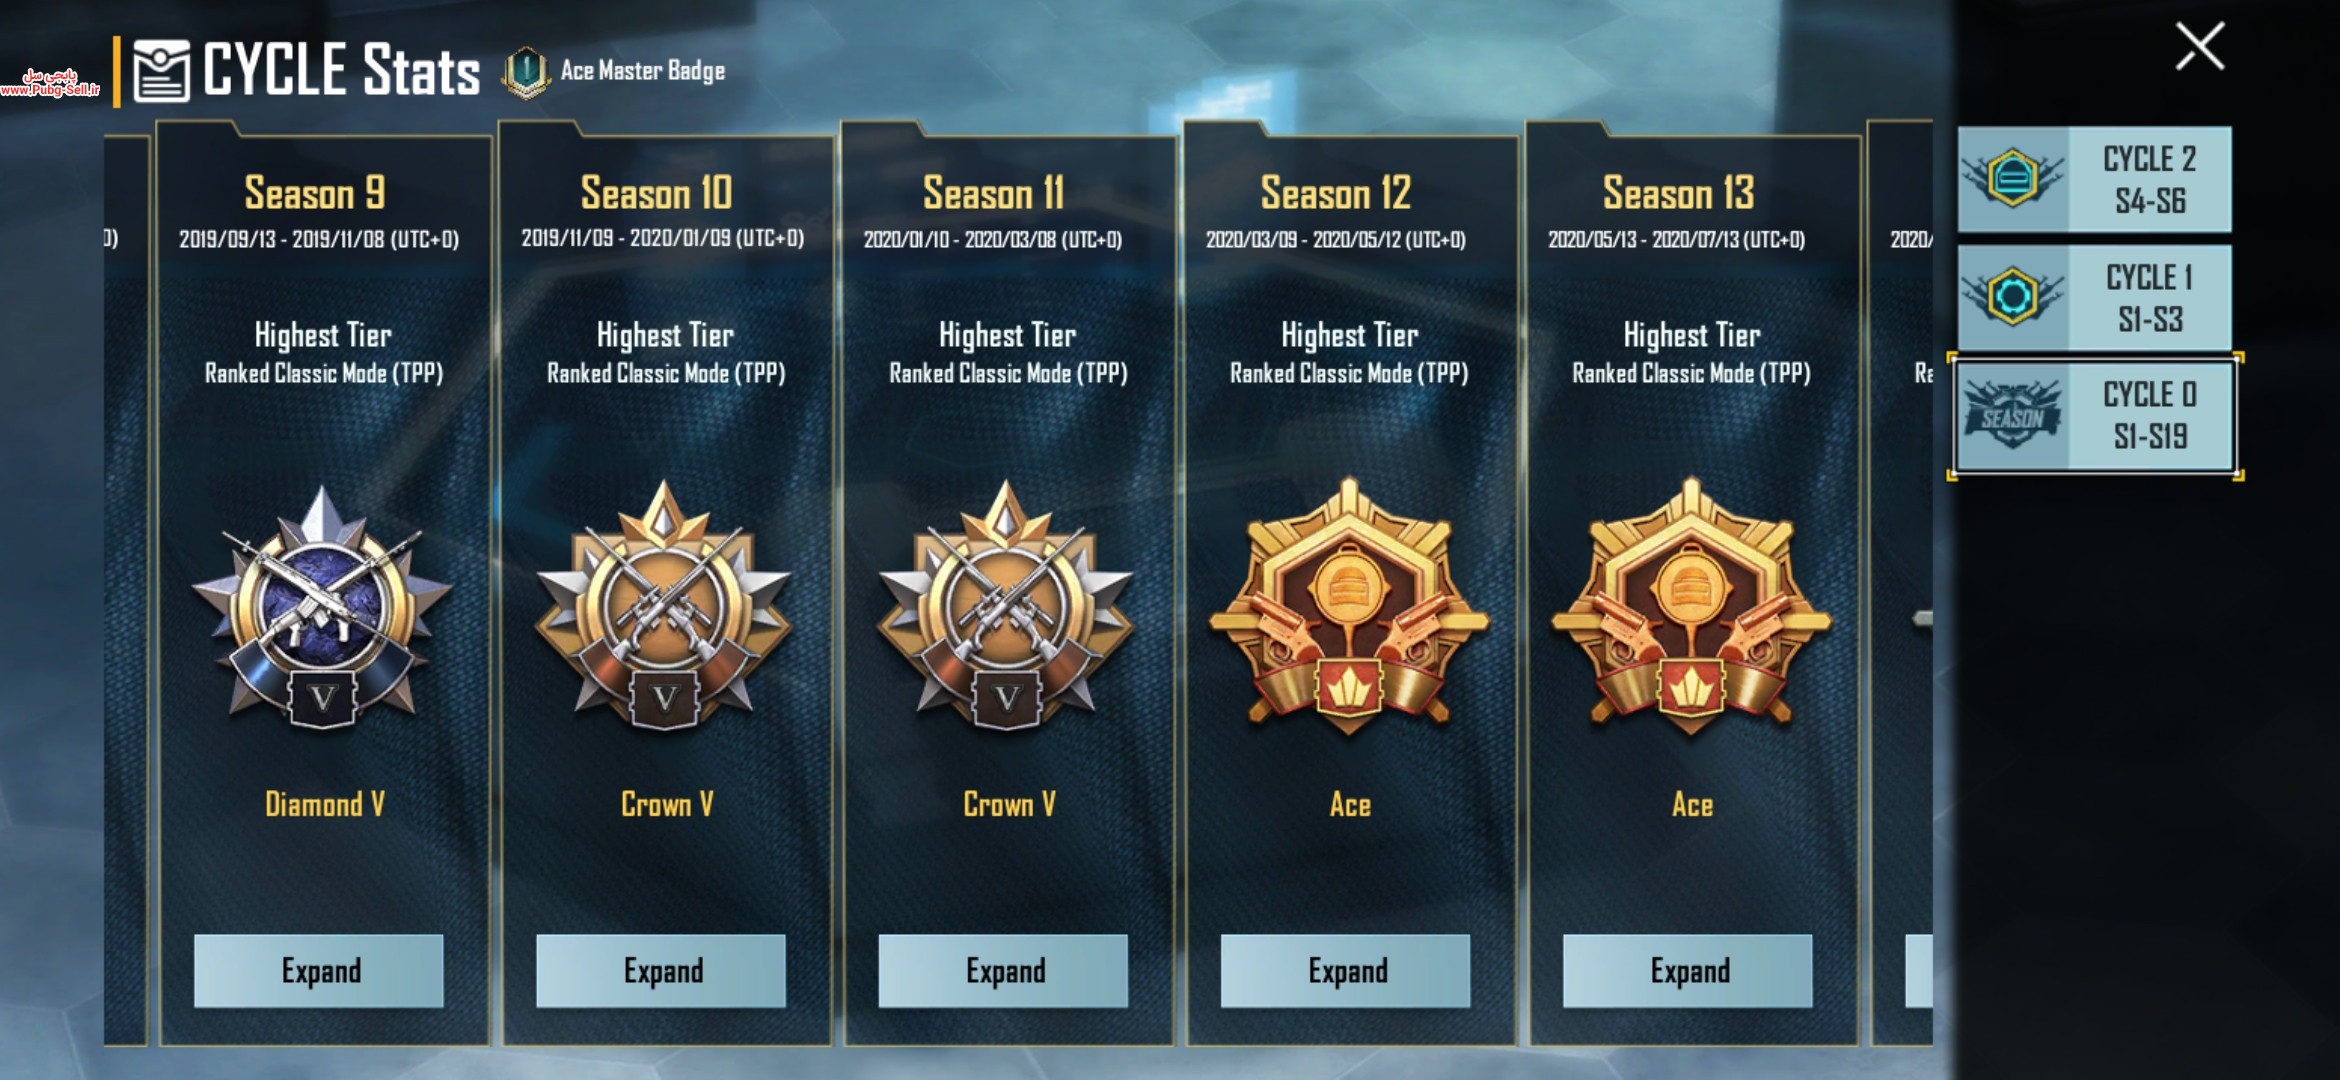Click the Season 12 card title

1336,193
